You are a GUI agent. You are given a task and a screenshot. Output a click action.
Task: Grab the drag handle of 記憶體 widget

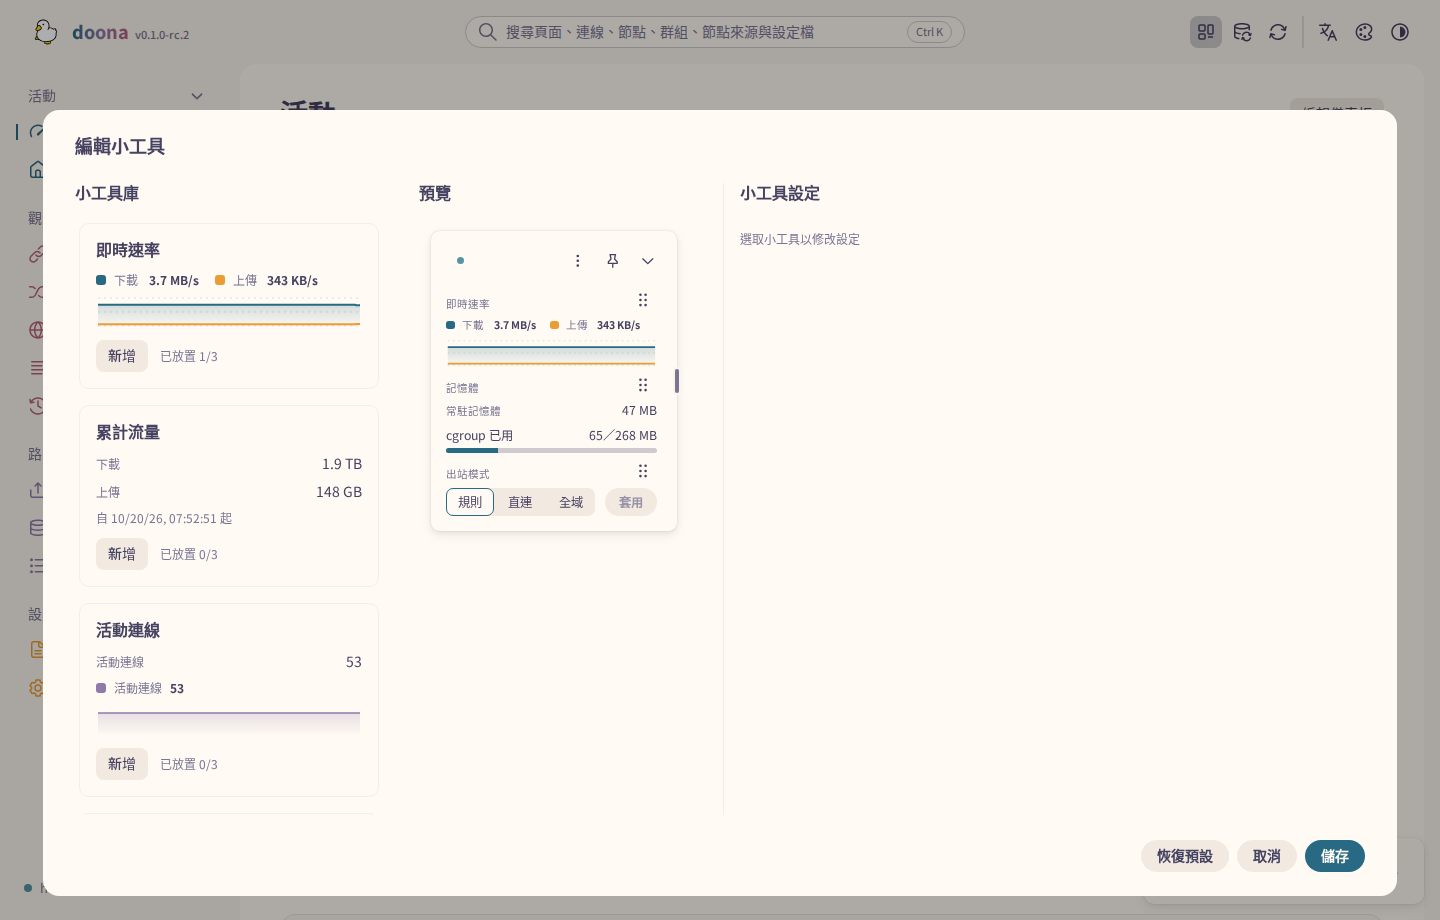pos(643,385)
